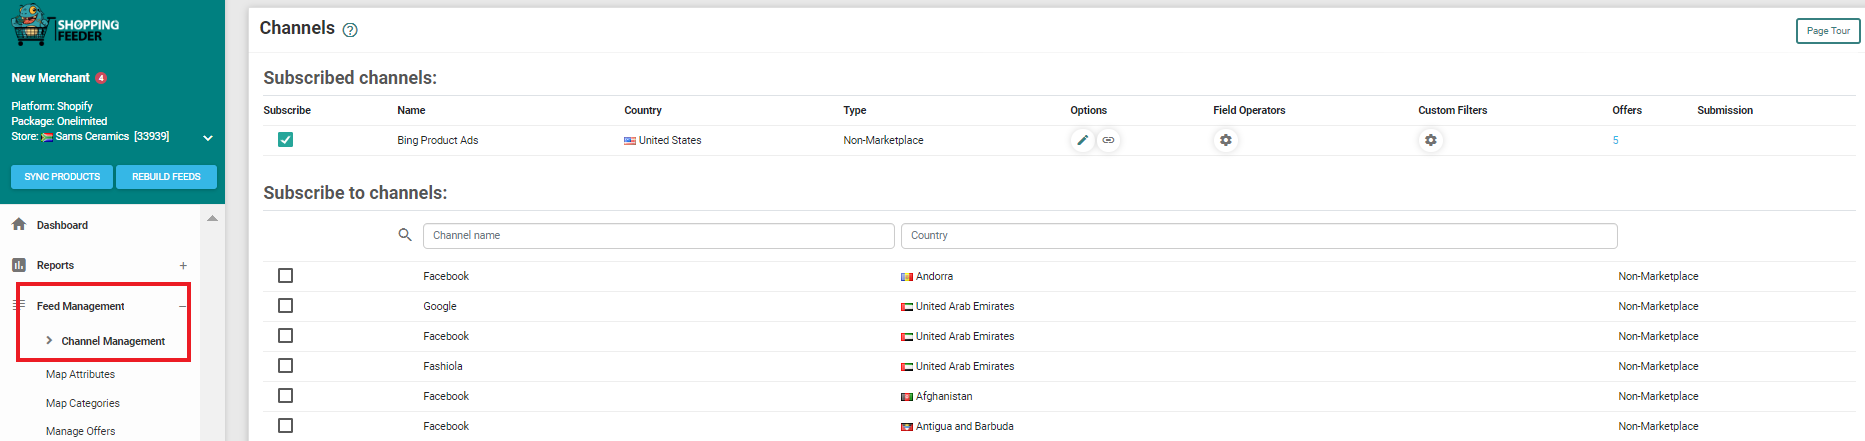Edit Bing Product Ads with the pencil icon
1865x441 pixels.
click(1082, 140)
